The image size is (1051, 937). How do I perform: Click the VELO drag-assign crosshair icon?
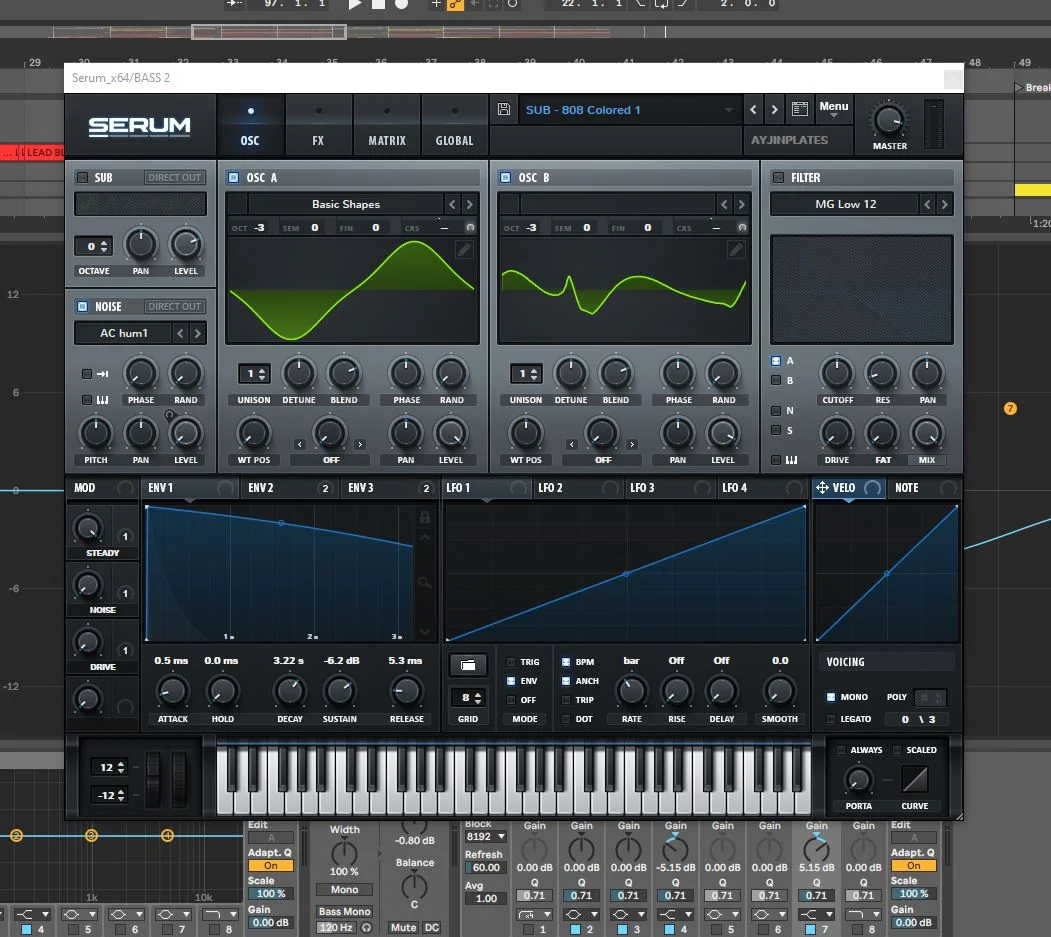[822, 488]
